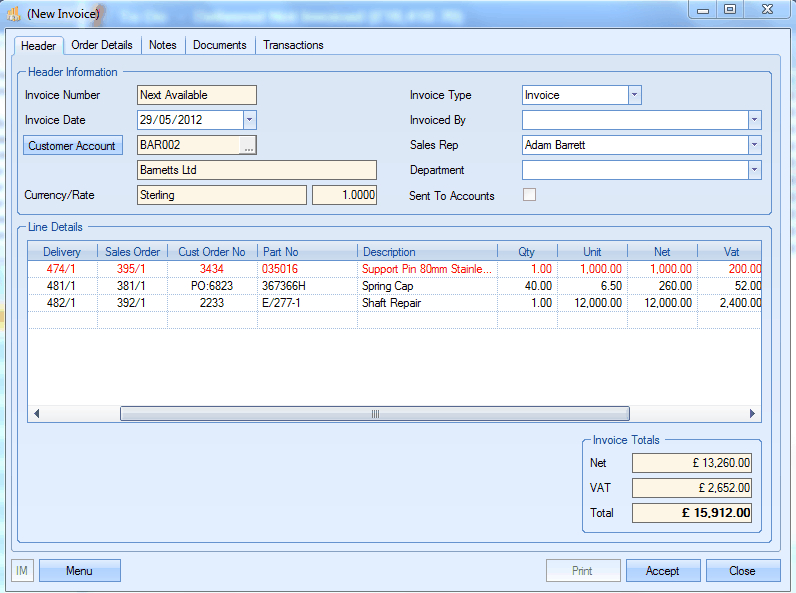Click the customer account browse ellipsis button
The width and height of the screenshot is (796, 593).
(249, 146)
